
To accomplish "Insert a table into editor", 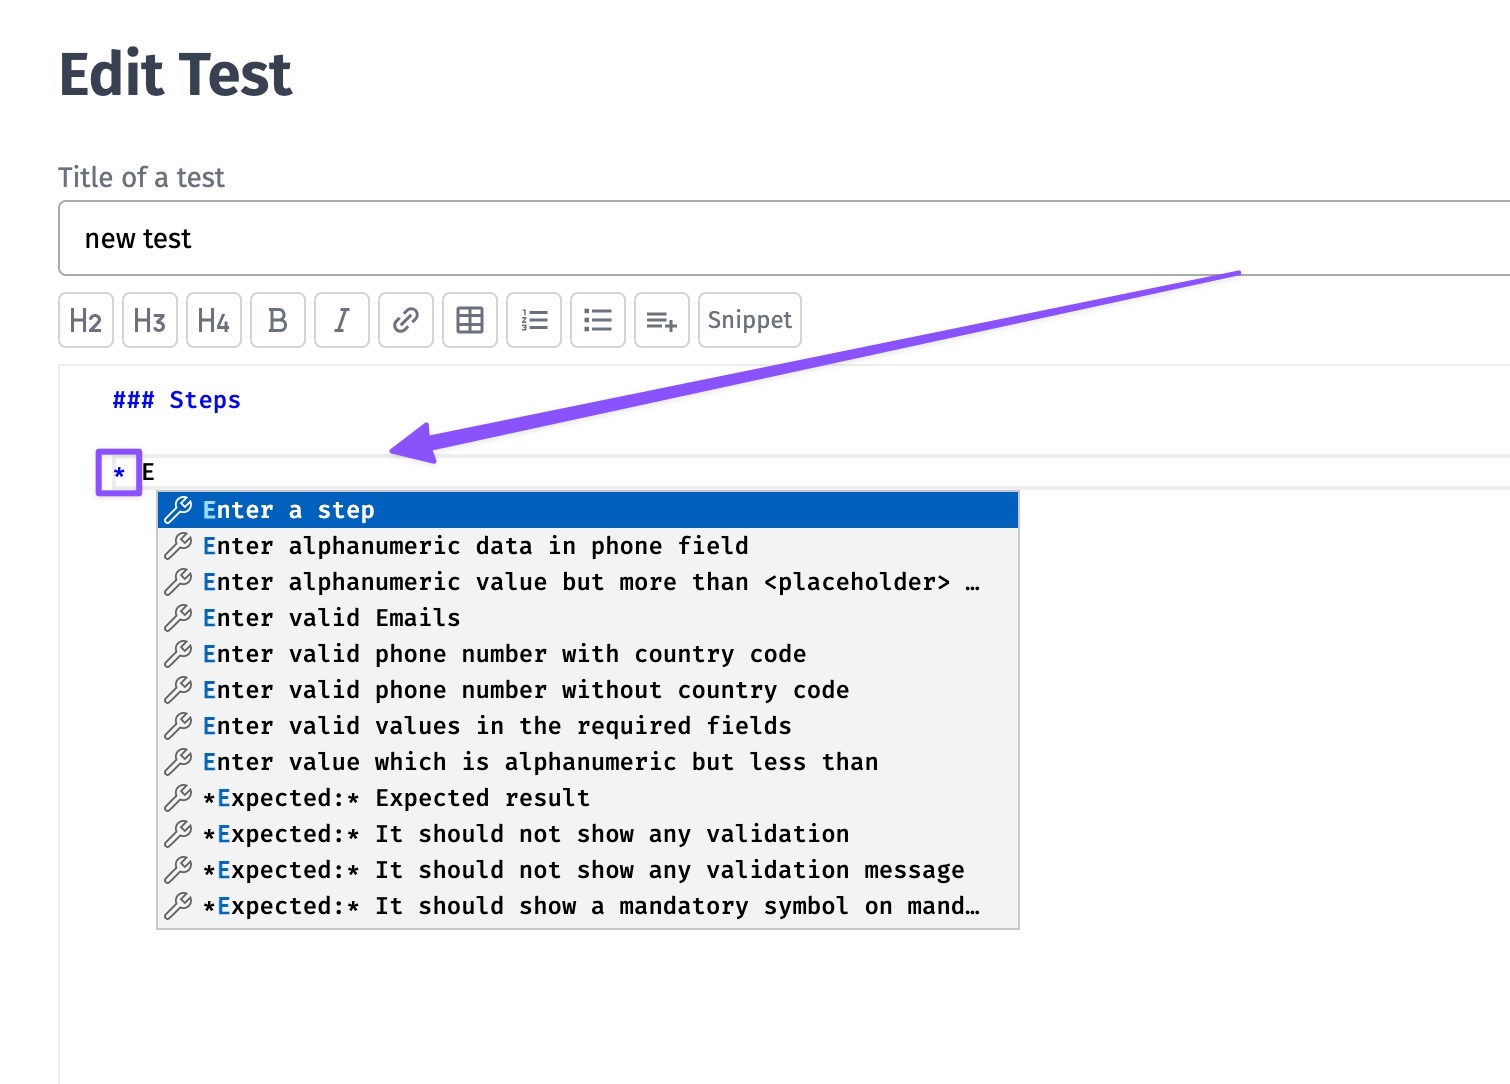I will [470, 320].
